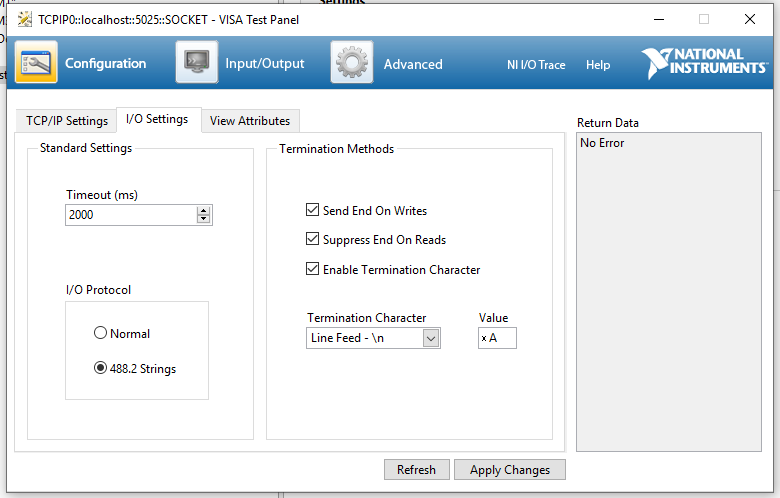This screenshot has width=780, height=498.
Task: Decrease Timeout using the down arrow
Action: click(x=204, y=219)
